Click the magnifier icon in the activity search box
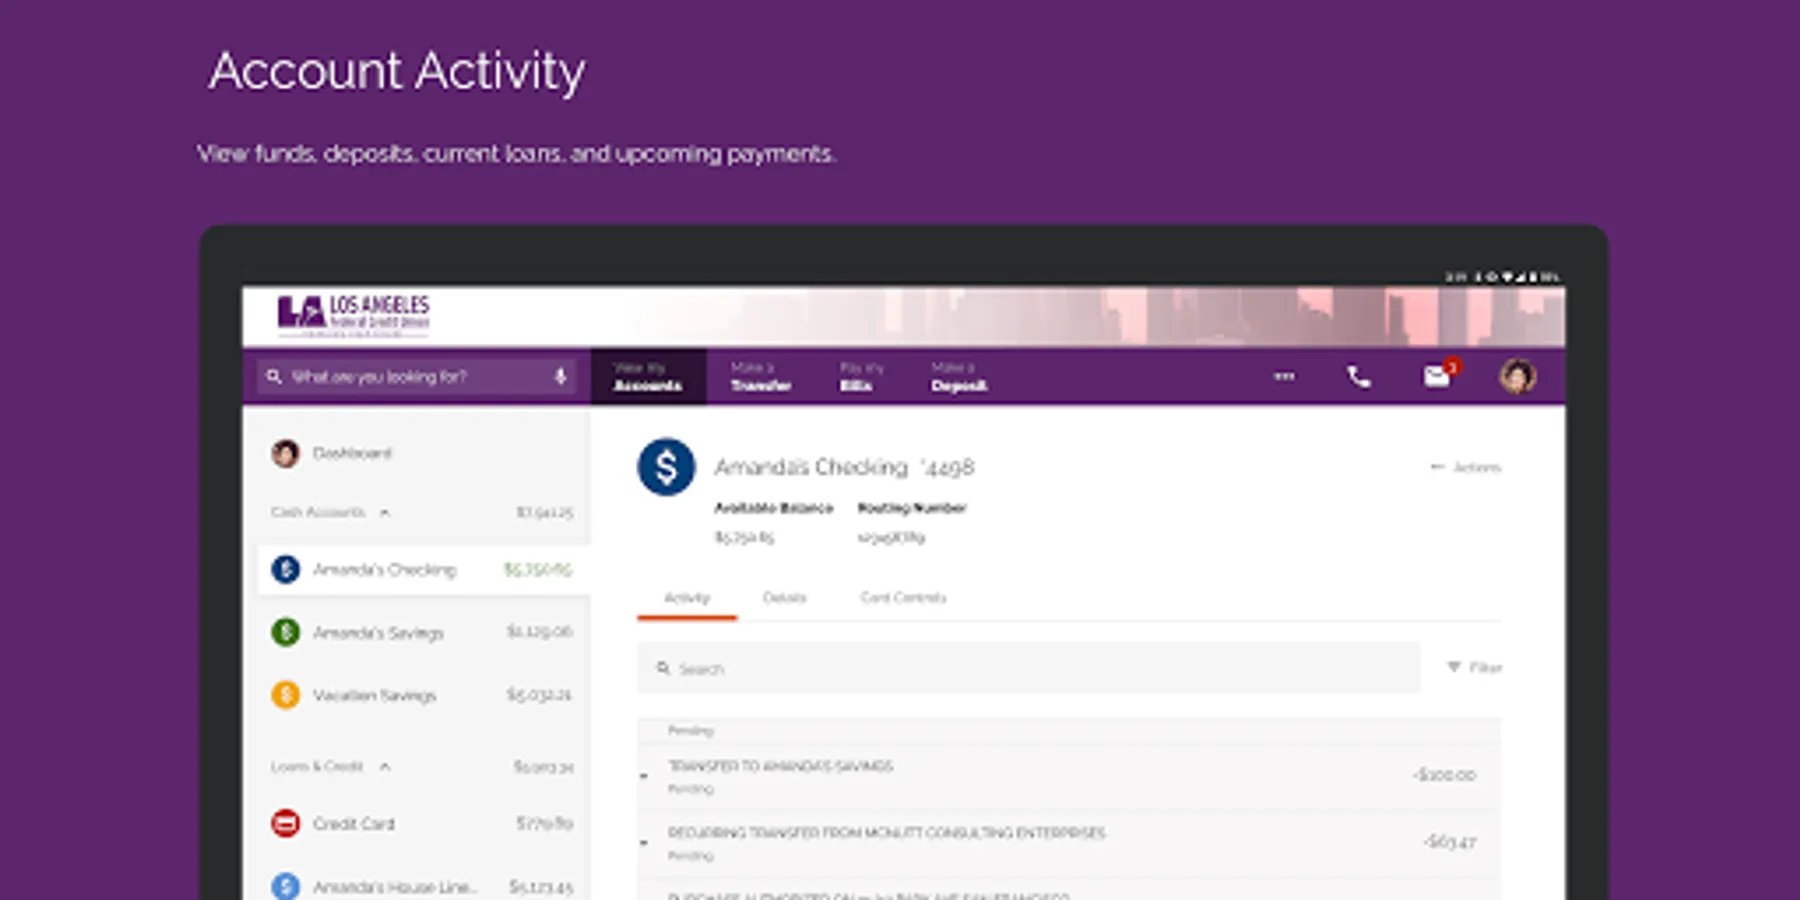This screenshot has width=1800, height=900. [x=662, y=668]
